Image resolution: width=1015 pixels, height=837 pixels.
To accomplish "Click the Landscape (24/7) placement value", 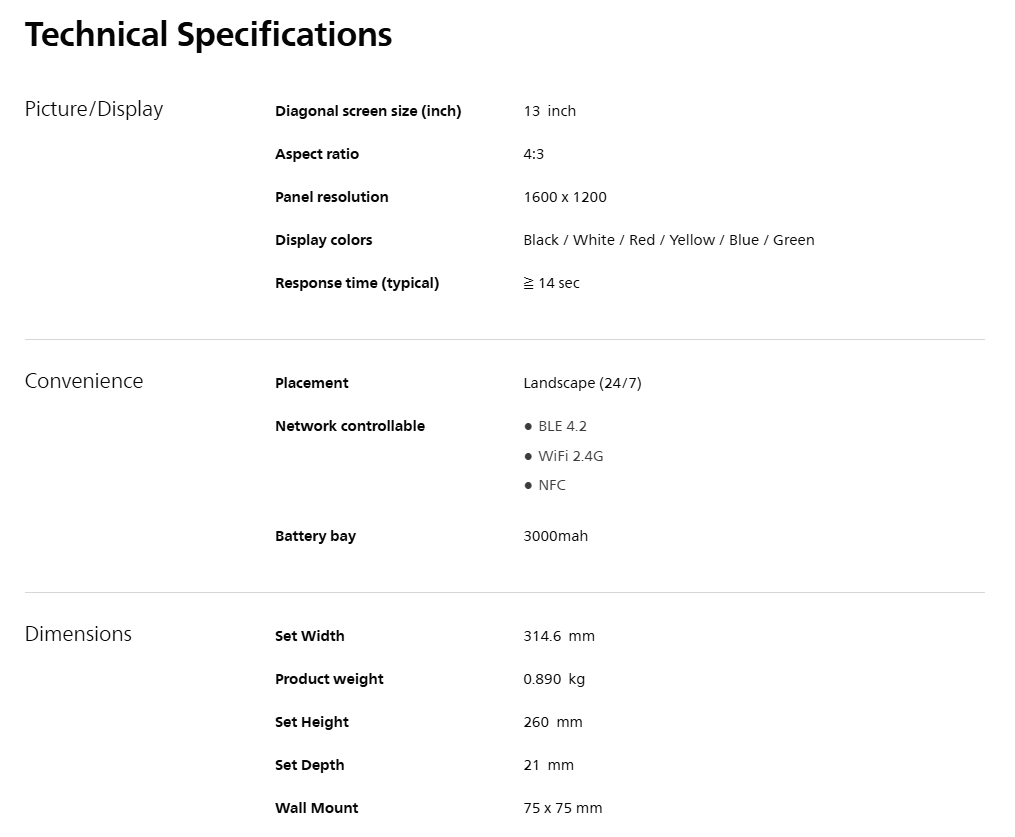I will 582,383.
